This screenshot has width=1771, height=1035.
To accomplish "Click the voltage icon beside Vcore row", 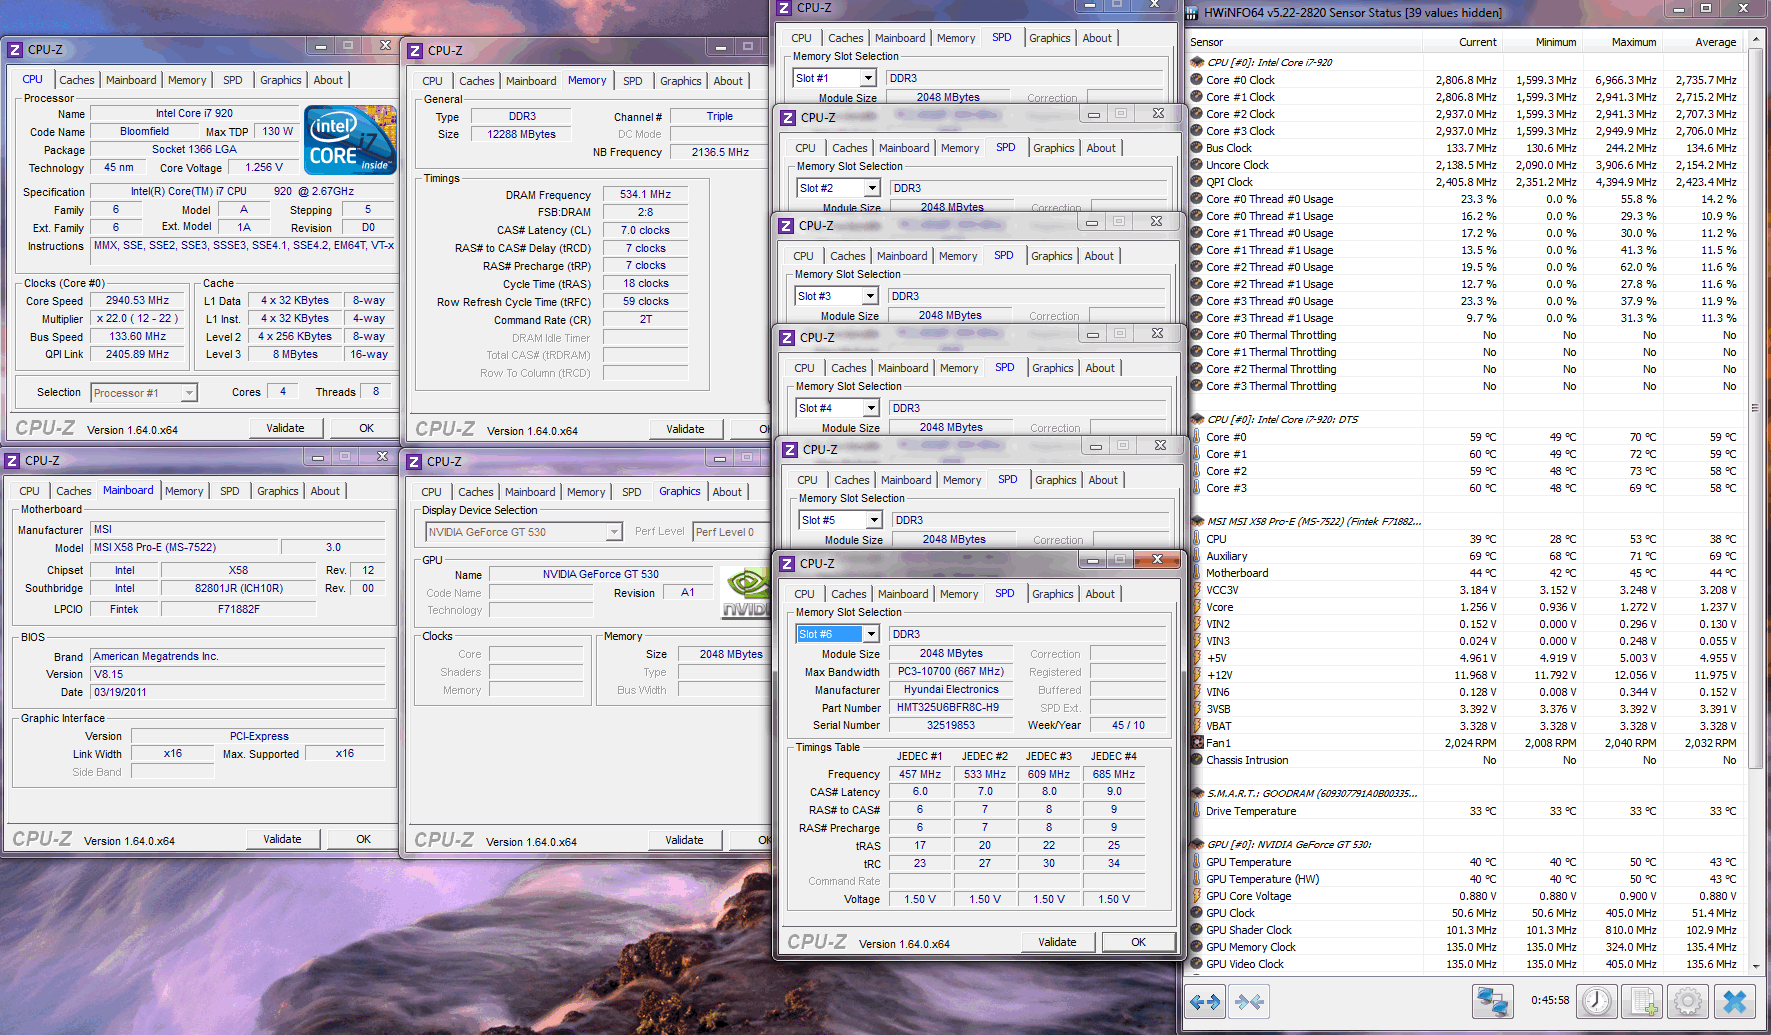I will (x=1196, y=607).
